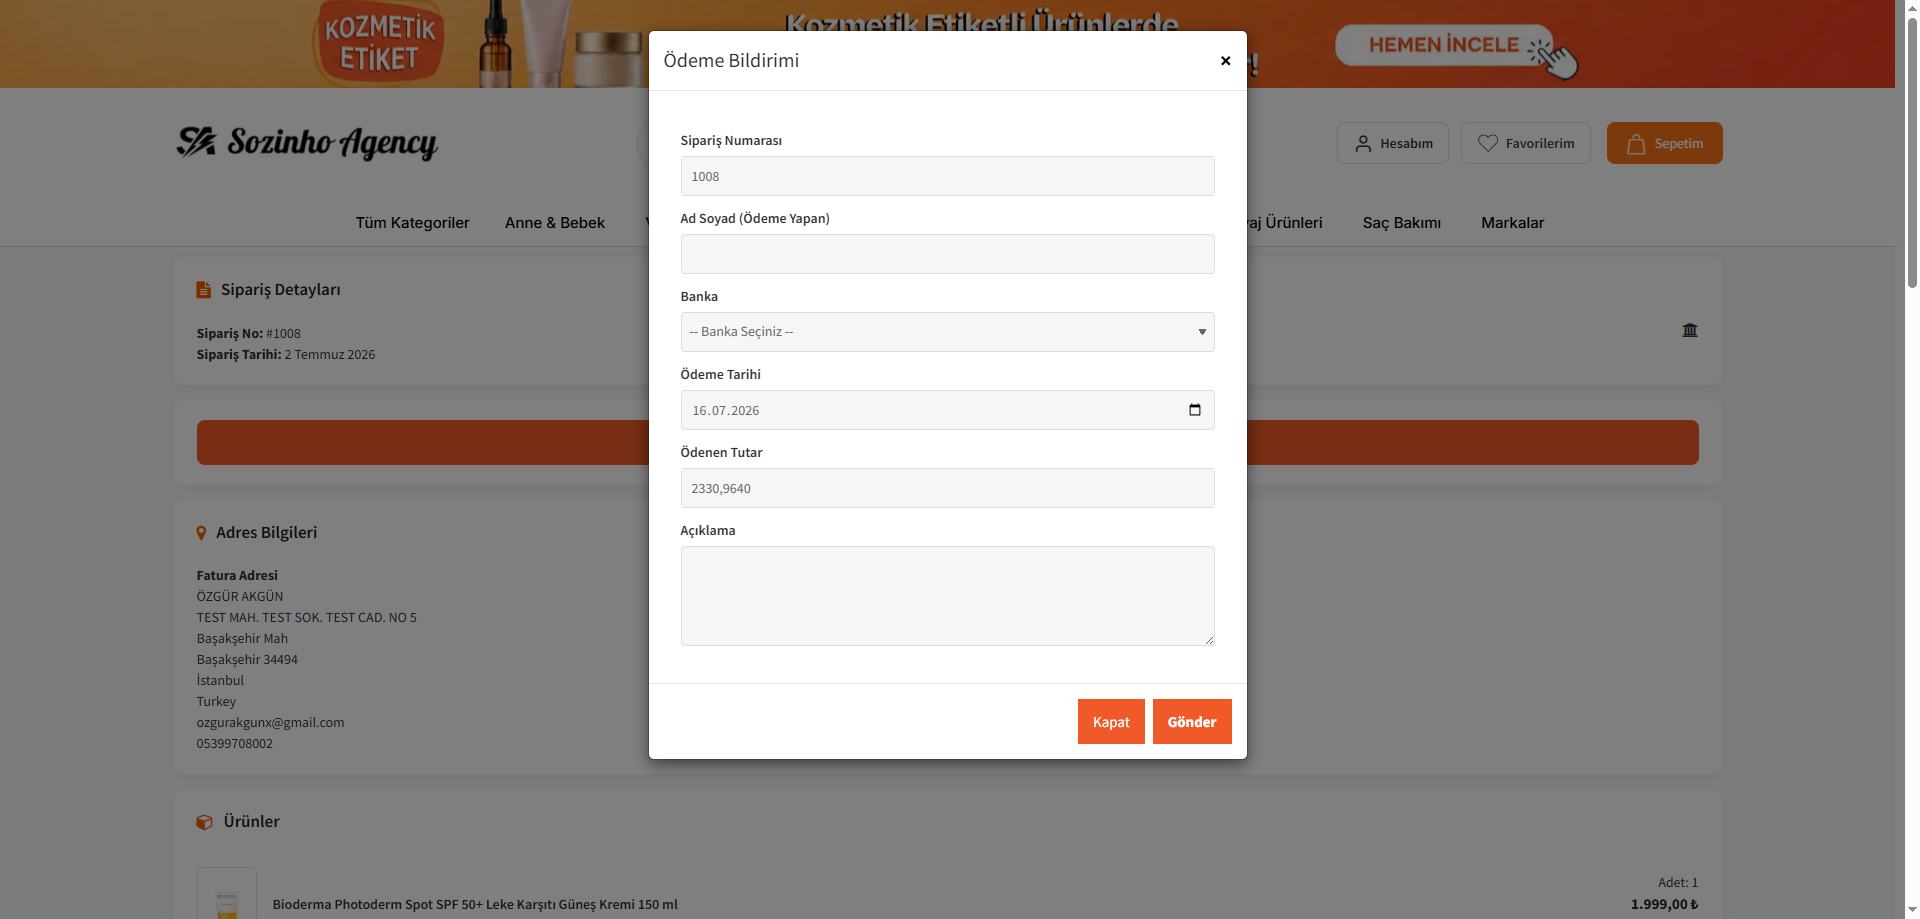Click the heart icon in Favorilerim
Viewport: 1920px width, 919px height.
(1488, 143)
